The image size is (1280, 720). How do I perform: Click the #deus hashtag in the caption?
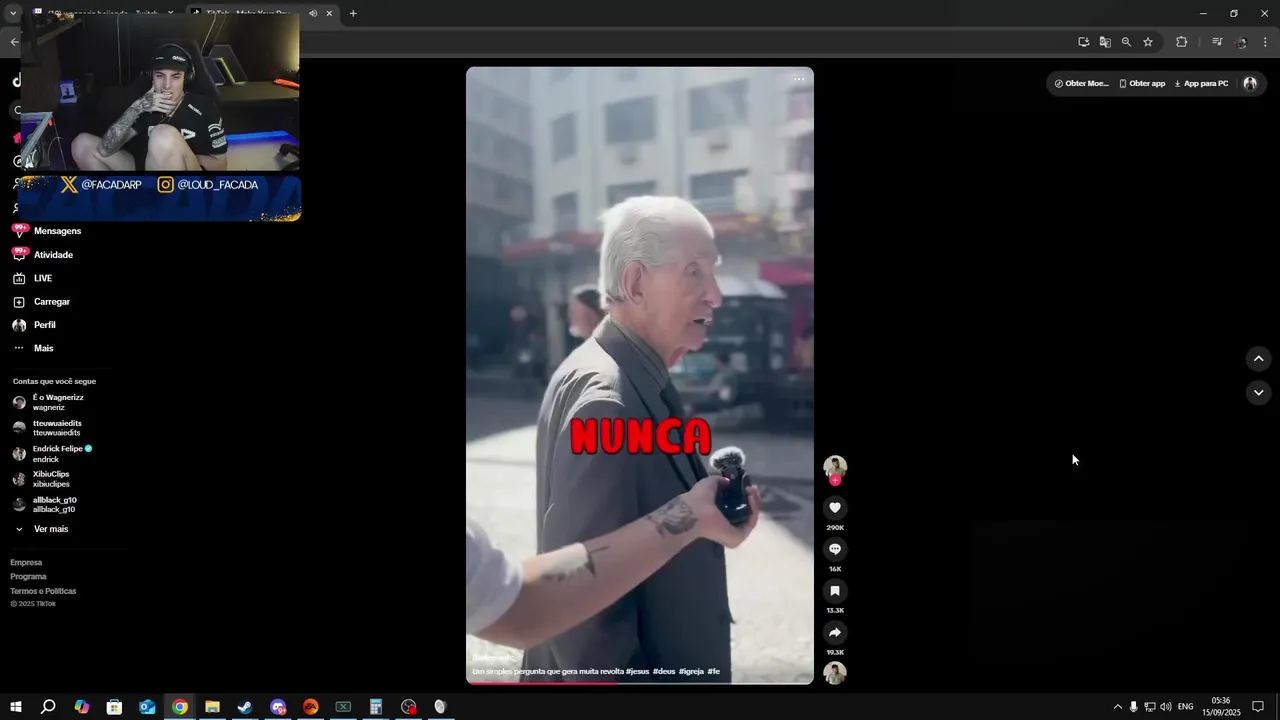tap(663, 671)
